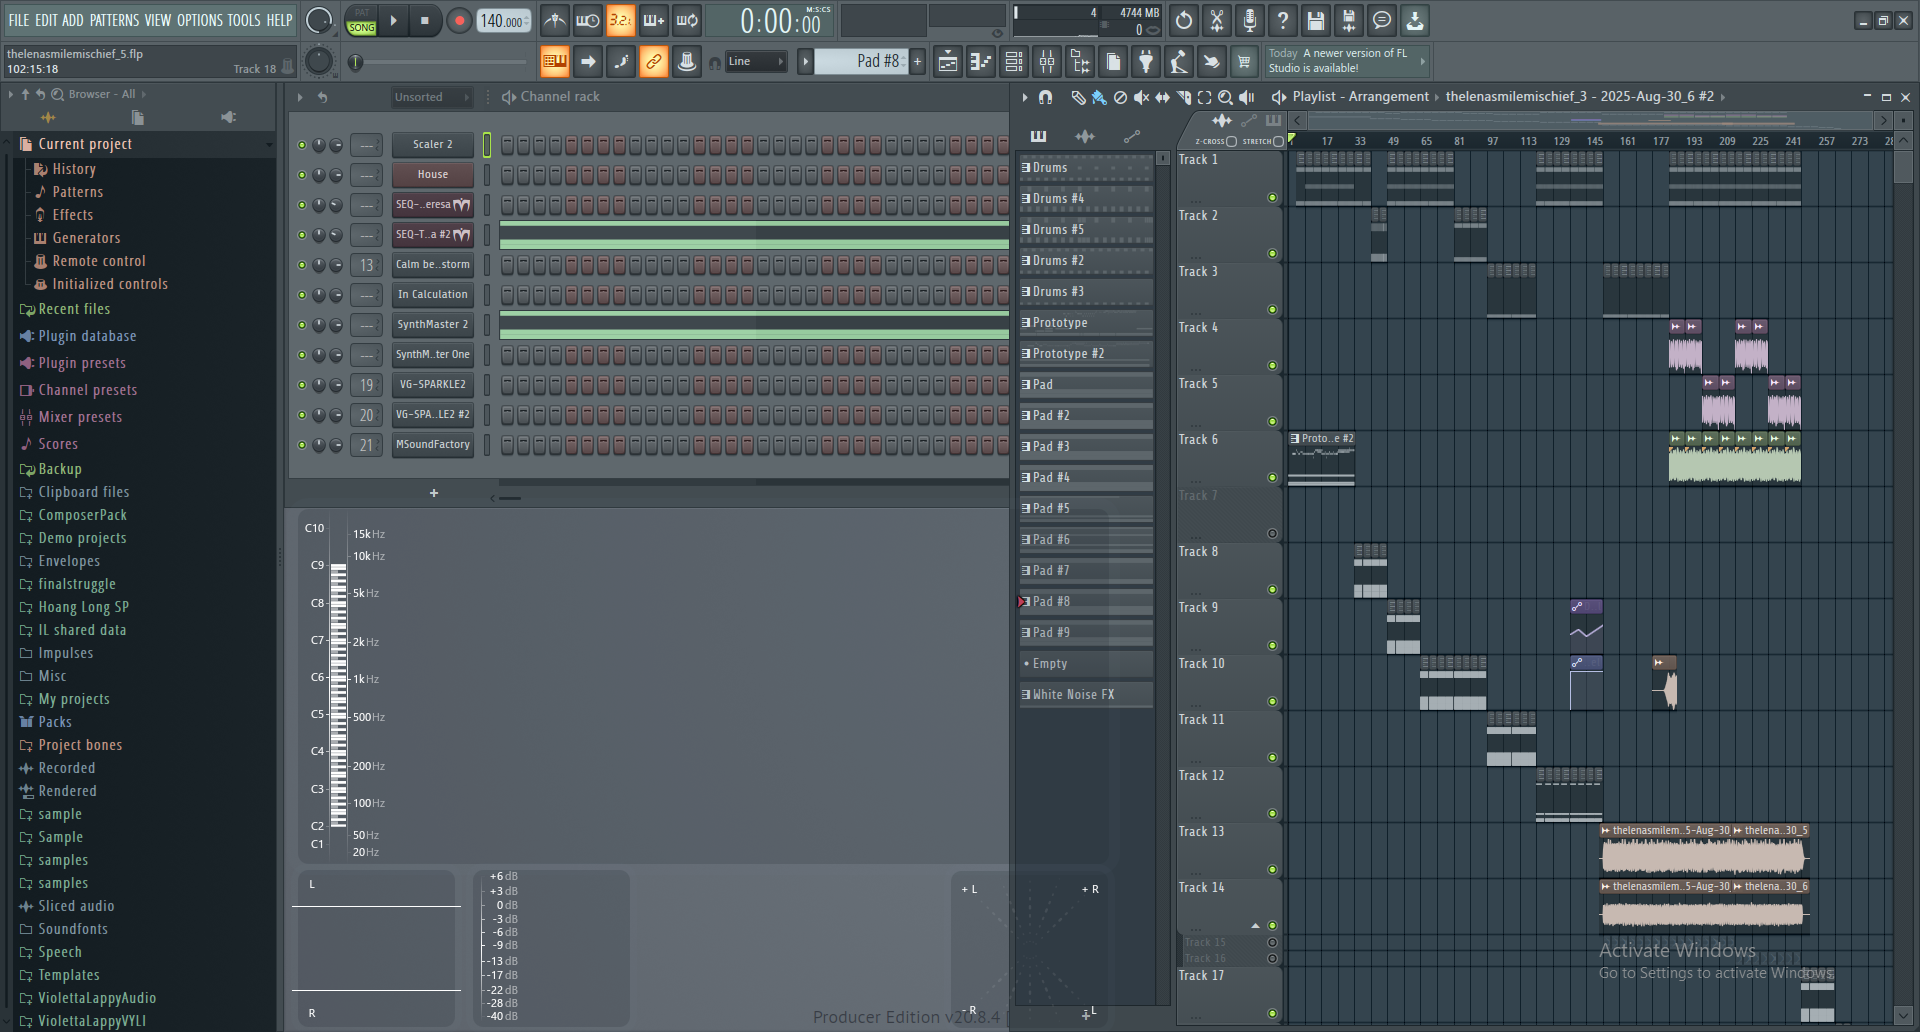Image resolution: width=1920 pixels, height=1032 pixels.
Task: Open the Channel rack options arrow menu
Action: [x=300, y=97]
